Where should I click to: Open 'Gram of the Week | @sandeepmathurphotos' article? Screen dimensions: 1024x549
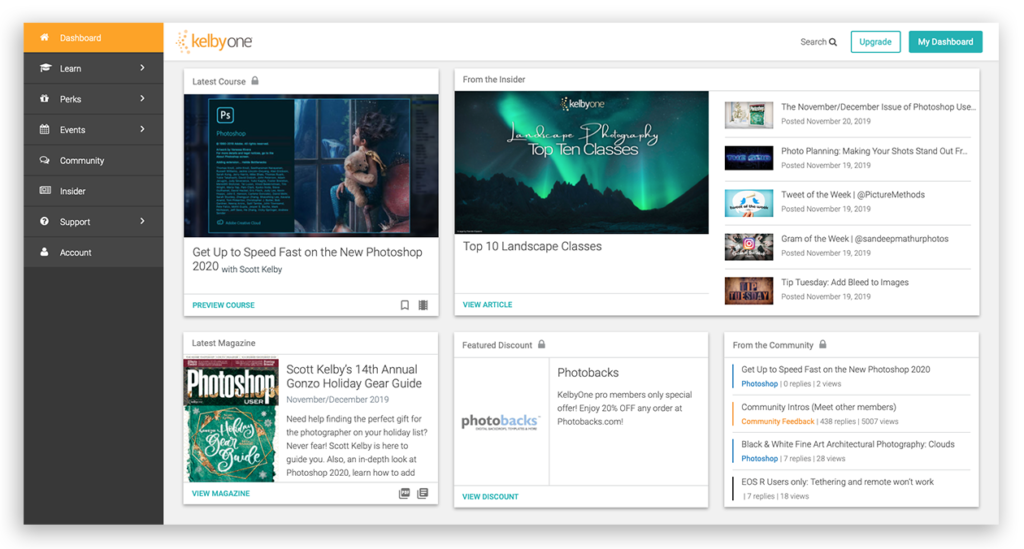pos(865,239)
